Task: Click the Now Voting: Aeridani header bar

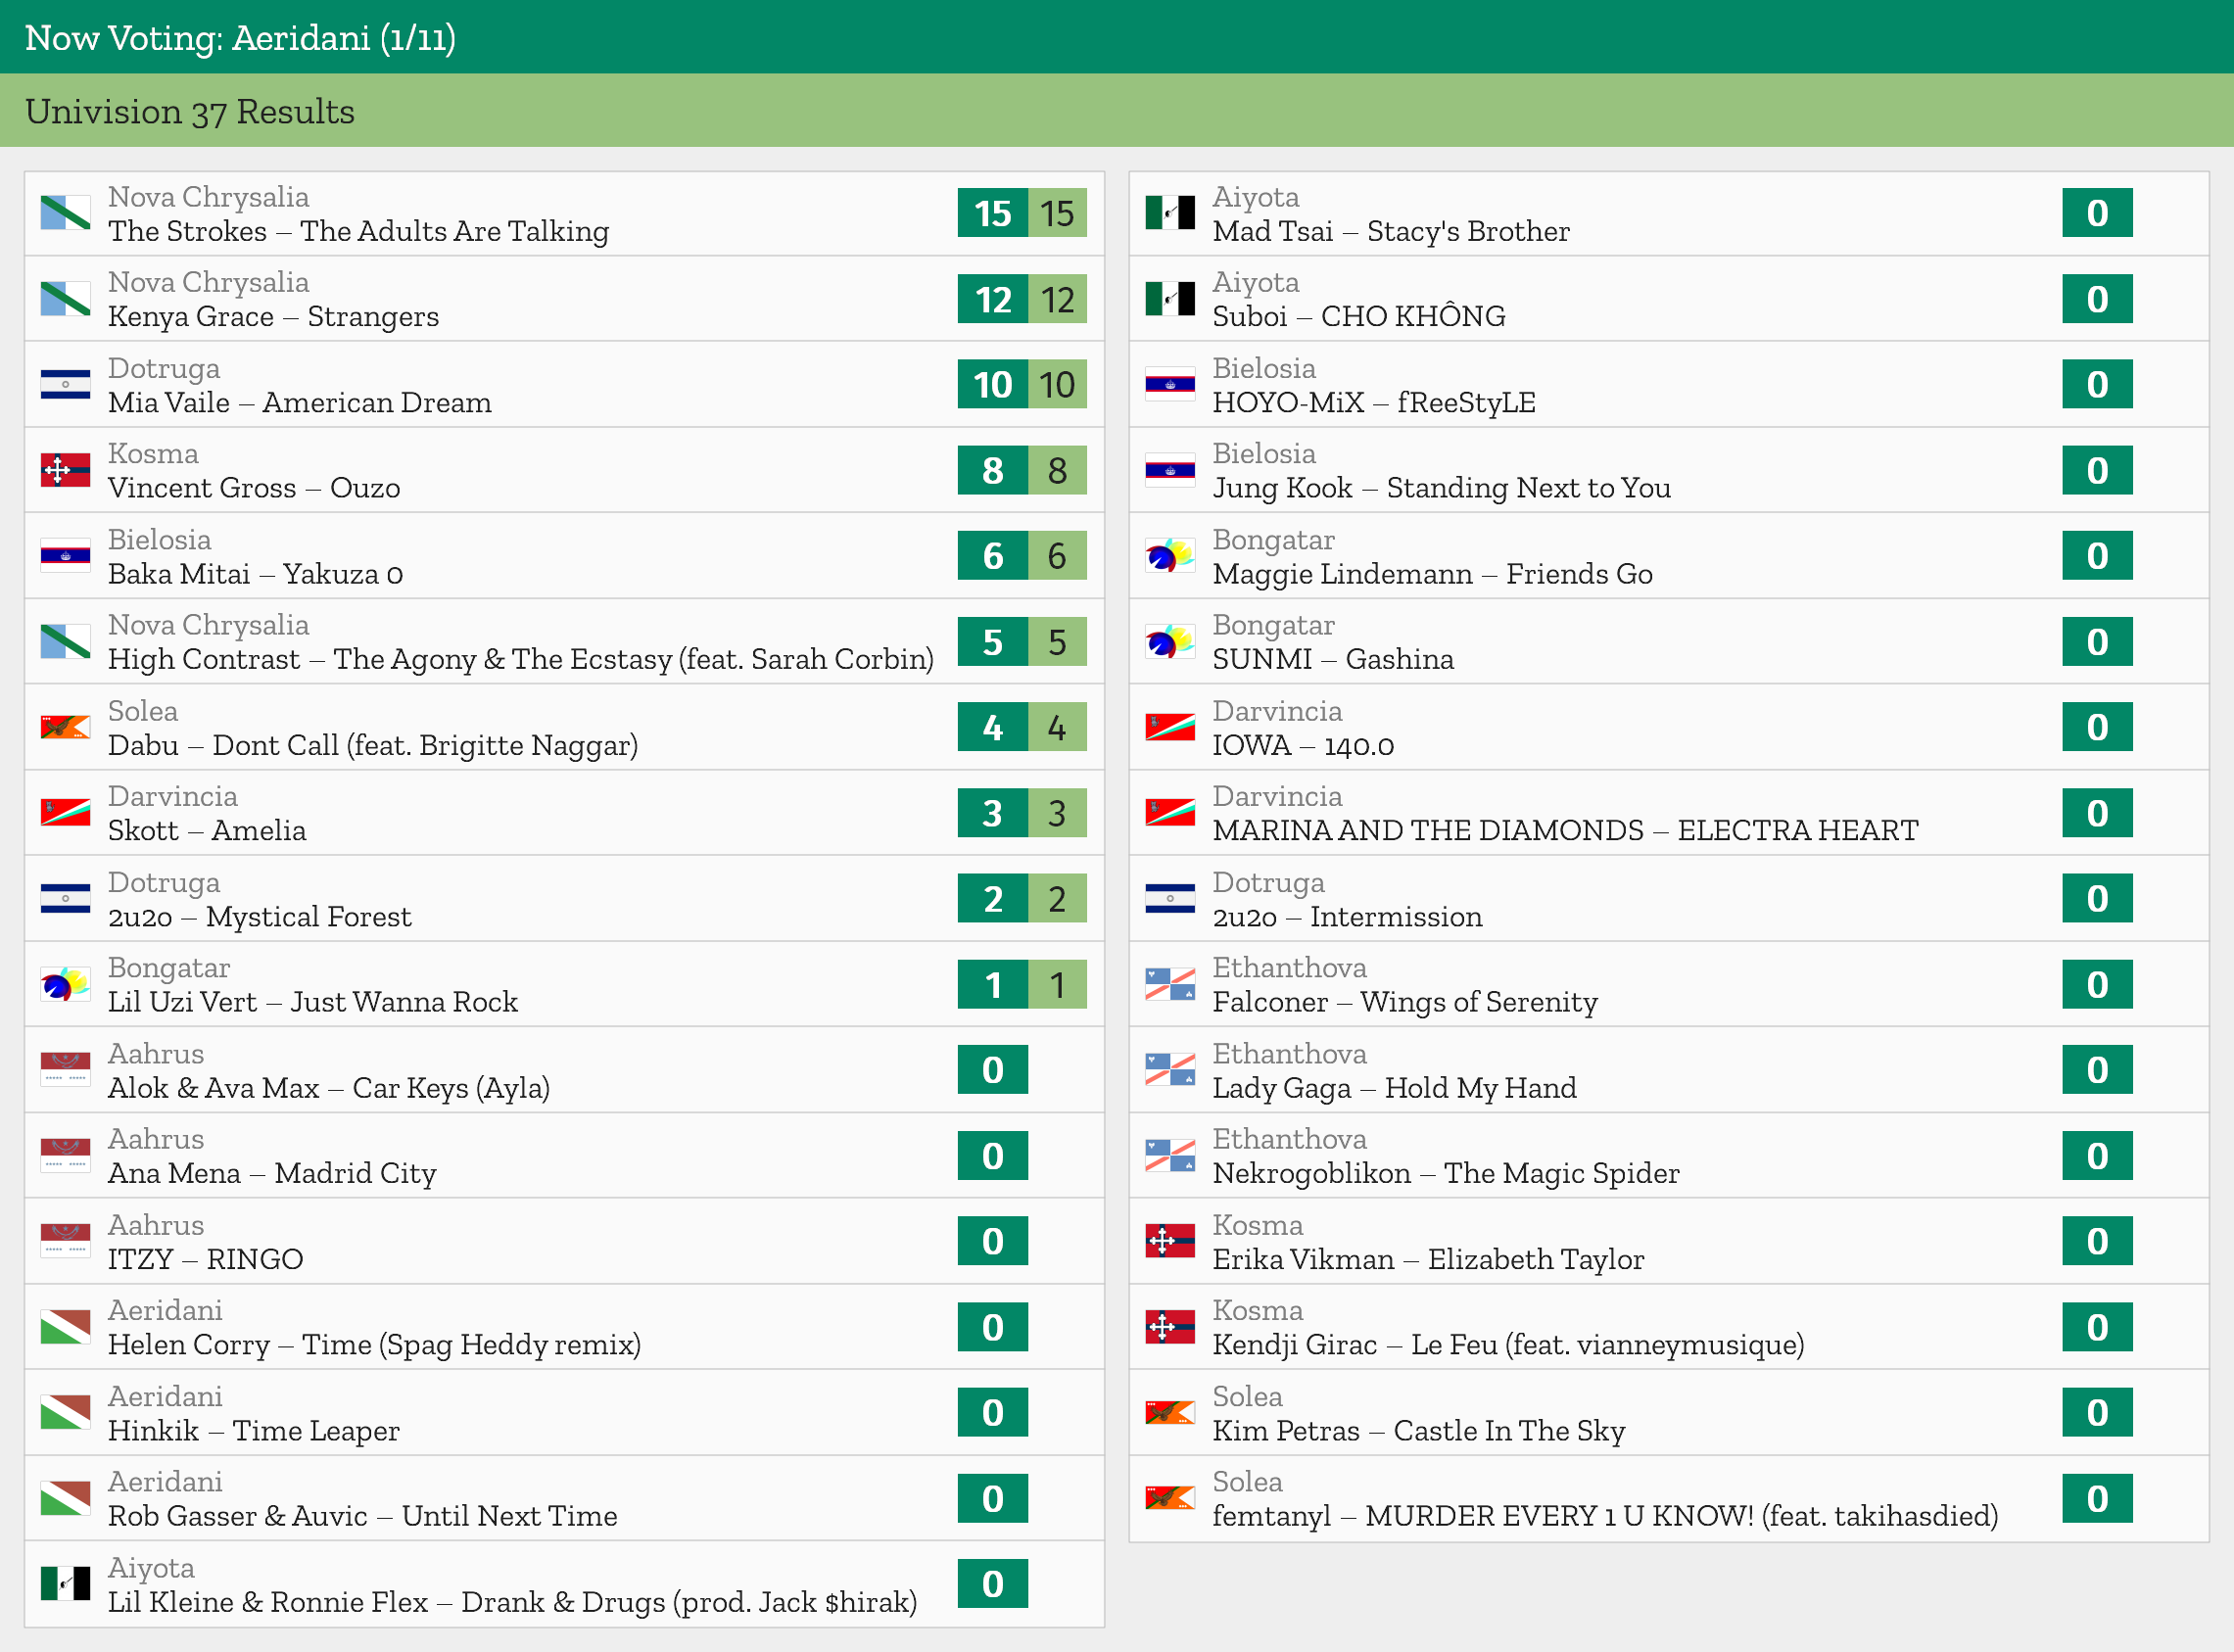Action: pos(1117,37)
